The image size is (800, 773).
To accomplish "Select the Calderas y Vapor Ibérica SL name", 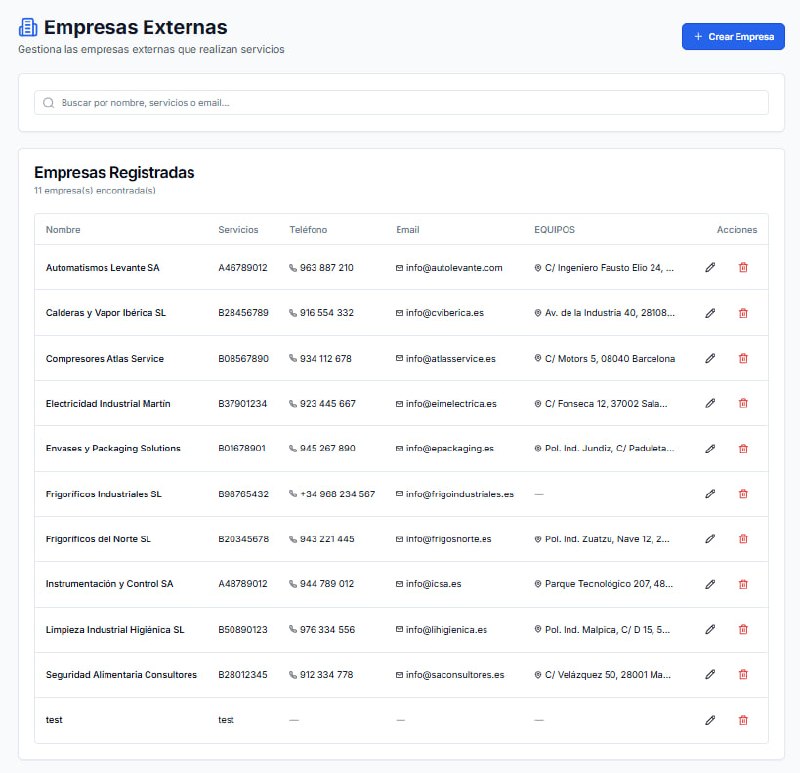I will (x=106, y=313).
